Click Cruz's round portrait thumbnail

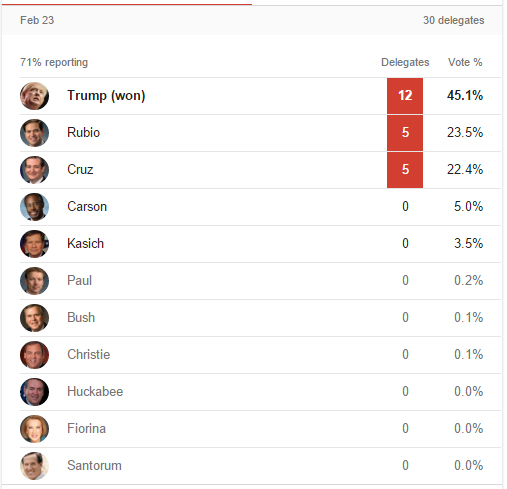pos(34,170)
